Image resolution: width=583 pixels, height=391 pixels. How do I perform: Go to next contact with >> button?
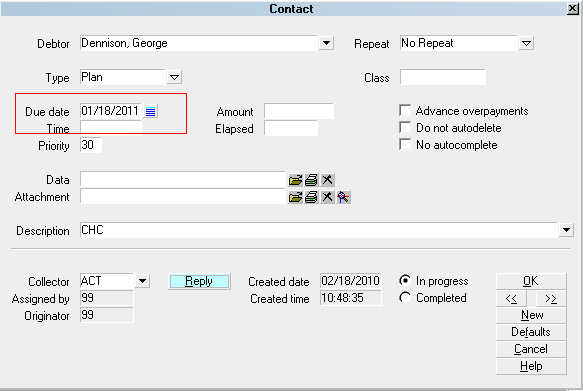(x=551, y=298)
